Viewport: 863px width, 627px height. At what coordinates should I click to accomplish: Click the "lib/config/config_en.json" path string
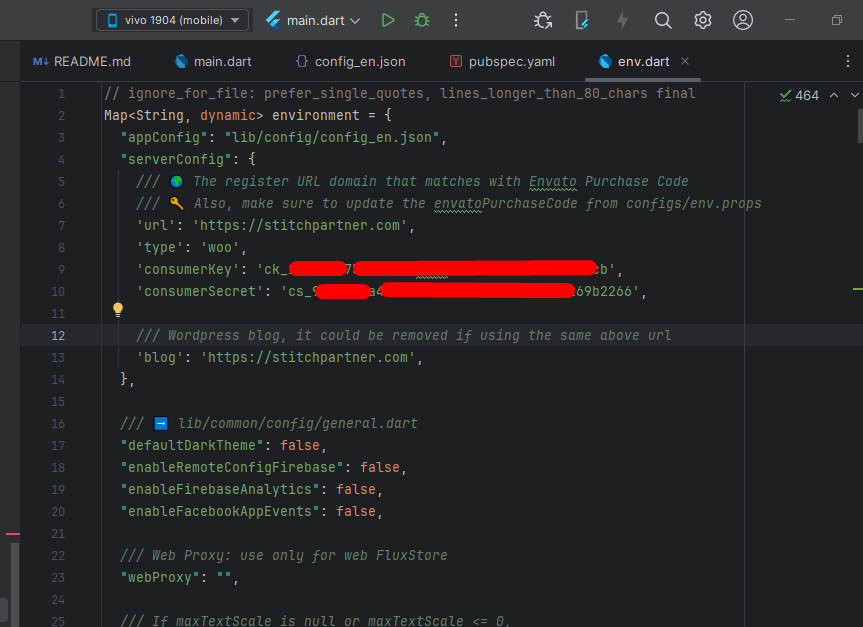point(332,137)
